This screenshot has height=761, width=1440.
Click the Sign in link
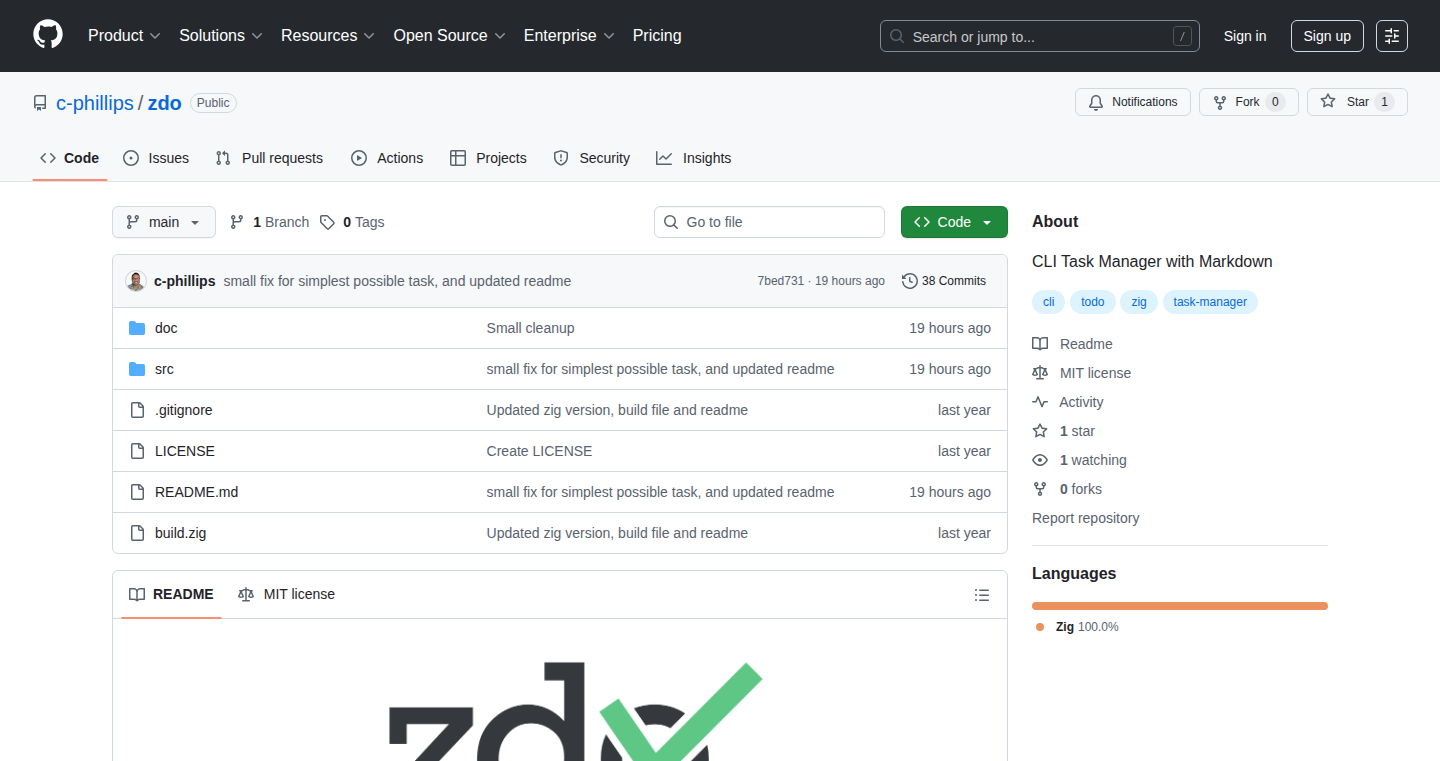coord(1245,36)
